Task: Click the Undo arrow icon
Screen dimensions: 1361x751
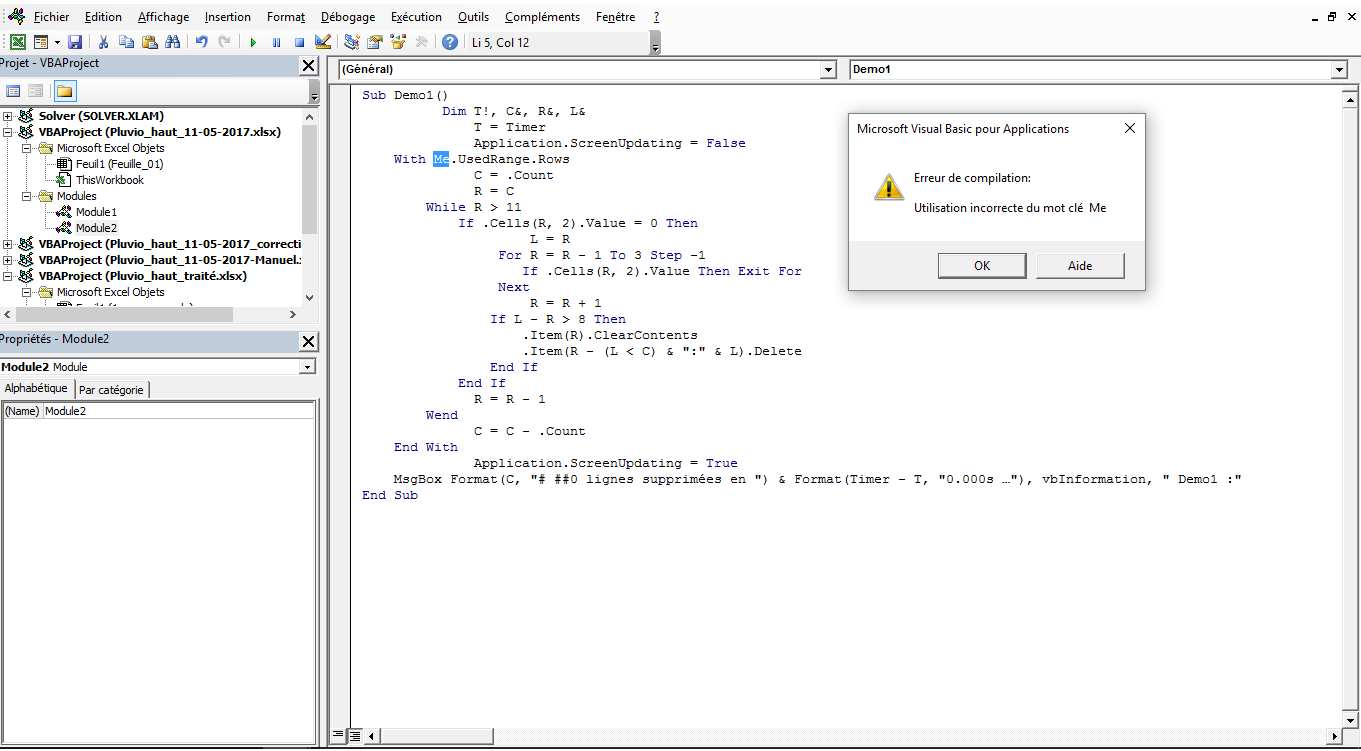Action: (x=201, y=42)
